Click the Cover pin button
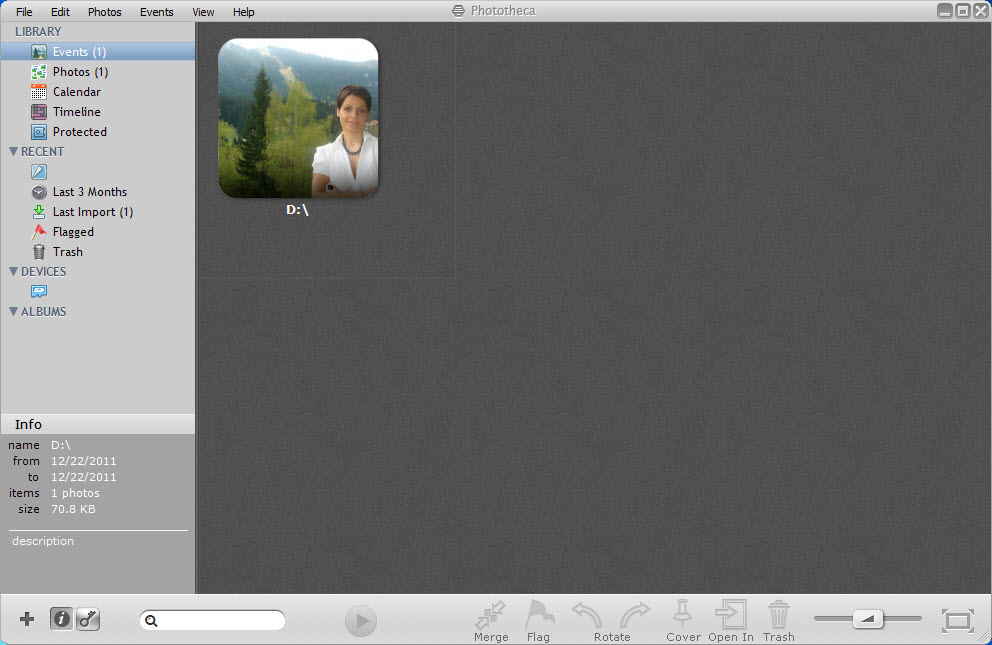 [x=683, y=622]
